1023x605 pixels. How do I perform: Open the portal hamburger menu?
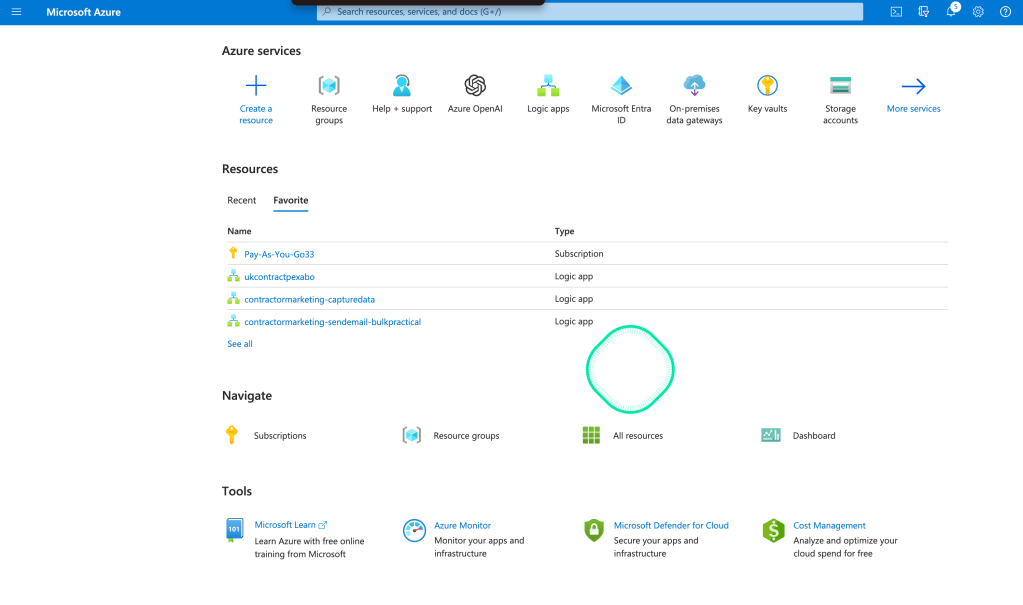click(16, 12)
